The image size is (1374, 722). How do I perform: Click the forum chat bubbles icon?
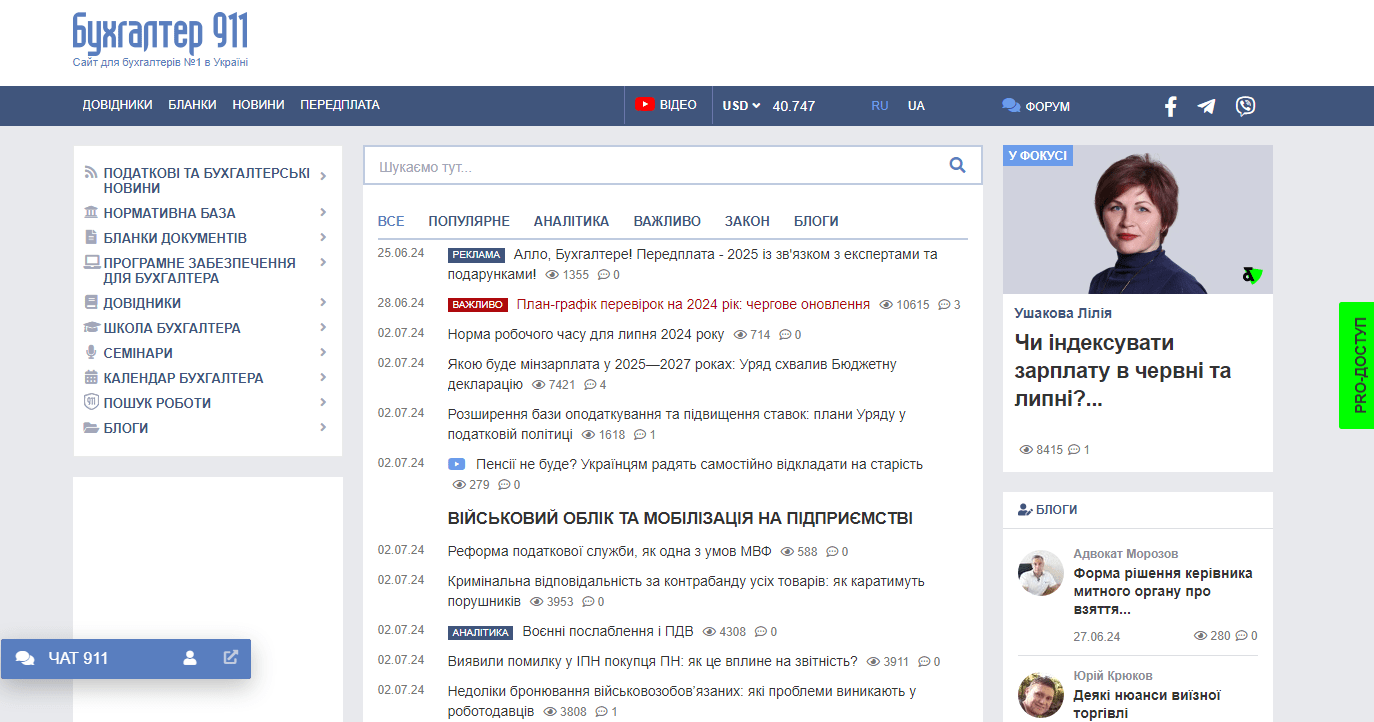point(1011,105)
